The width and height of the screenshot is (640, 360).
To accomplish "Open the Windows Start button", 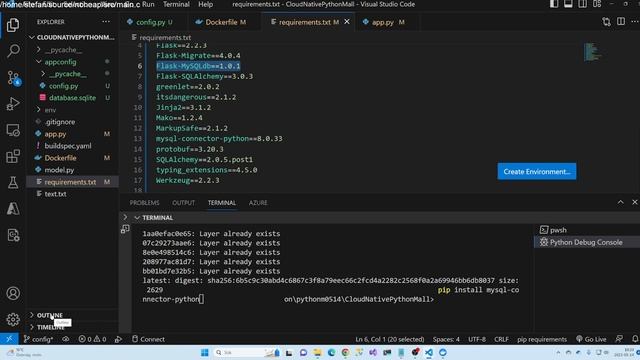I will pos(205,353).
